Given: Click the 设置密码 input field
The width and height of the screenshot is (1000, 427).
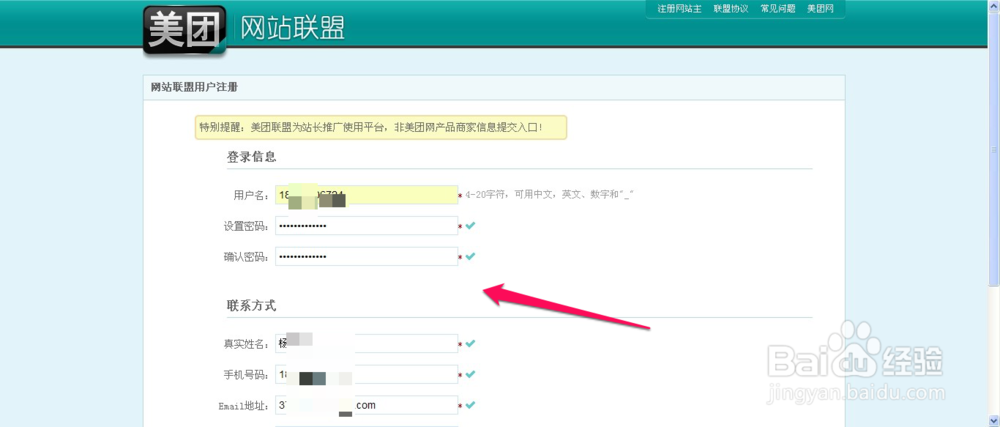Looking at the screenshot, I should point(367,226).
